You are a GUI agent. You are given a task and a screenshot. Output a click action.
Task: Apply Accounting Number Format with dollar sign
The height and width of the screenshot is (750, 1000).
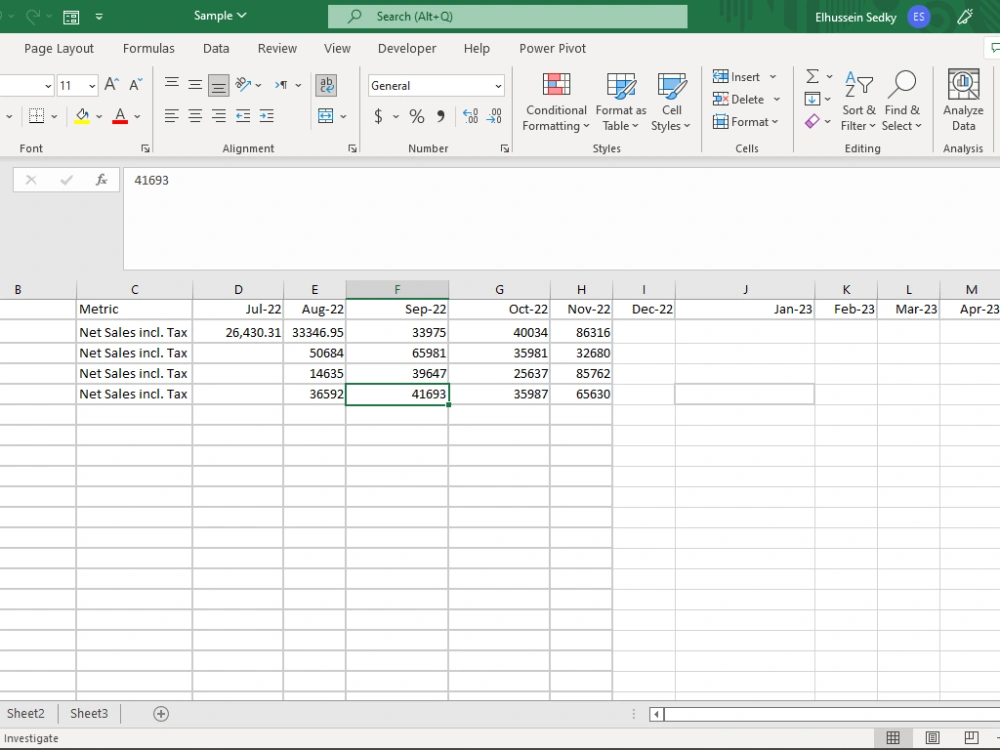click(379, 117)
